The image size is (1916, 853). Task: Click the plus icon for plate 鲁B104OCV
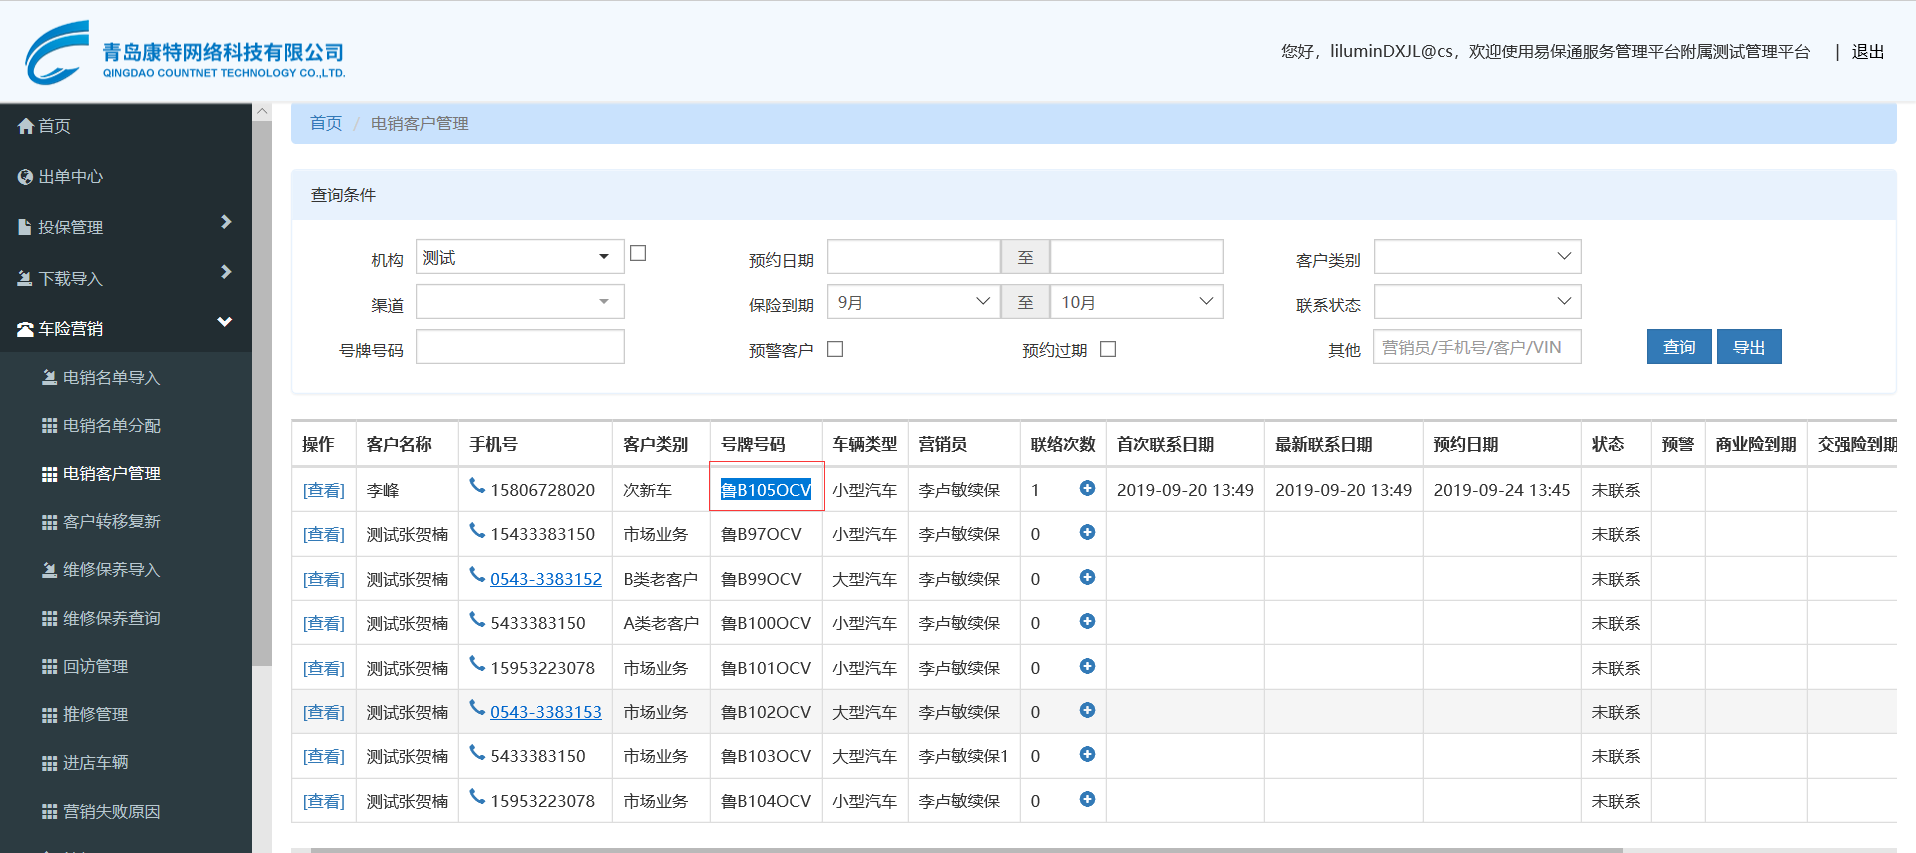pyautogui.click(x=1087, y=799)
